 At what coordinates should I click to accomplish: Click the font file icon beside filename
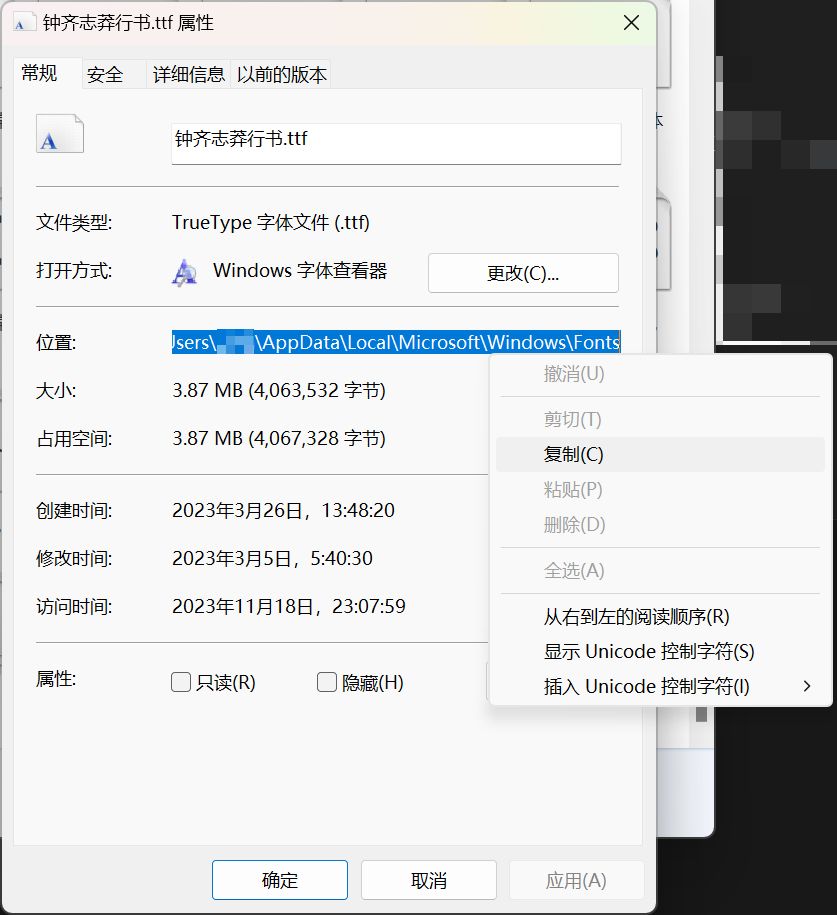click(x=59, y=134)
